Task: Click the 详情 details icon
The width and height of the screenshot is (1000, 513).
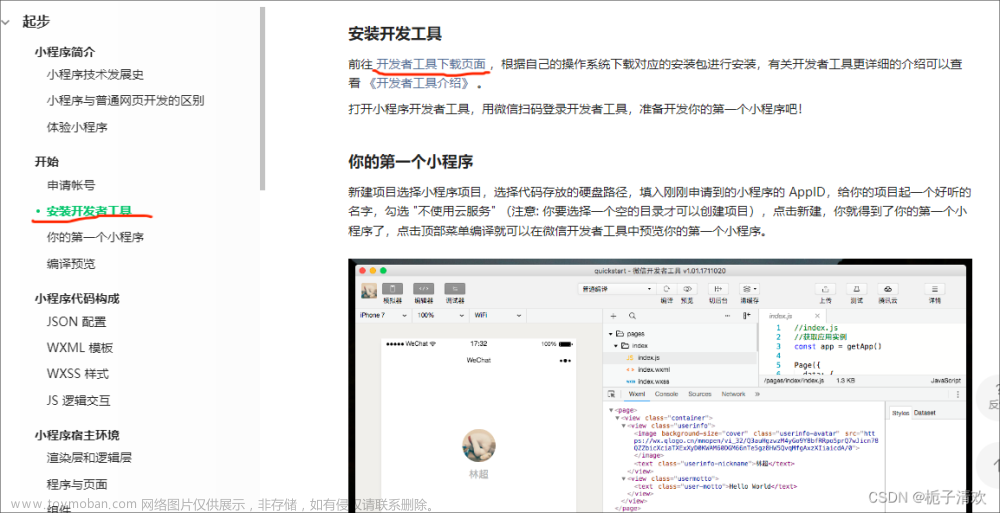Action: [935, 288]
